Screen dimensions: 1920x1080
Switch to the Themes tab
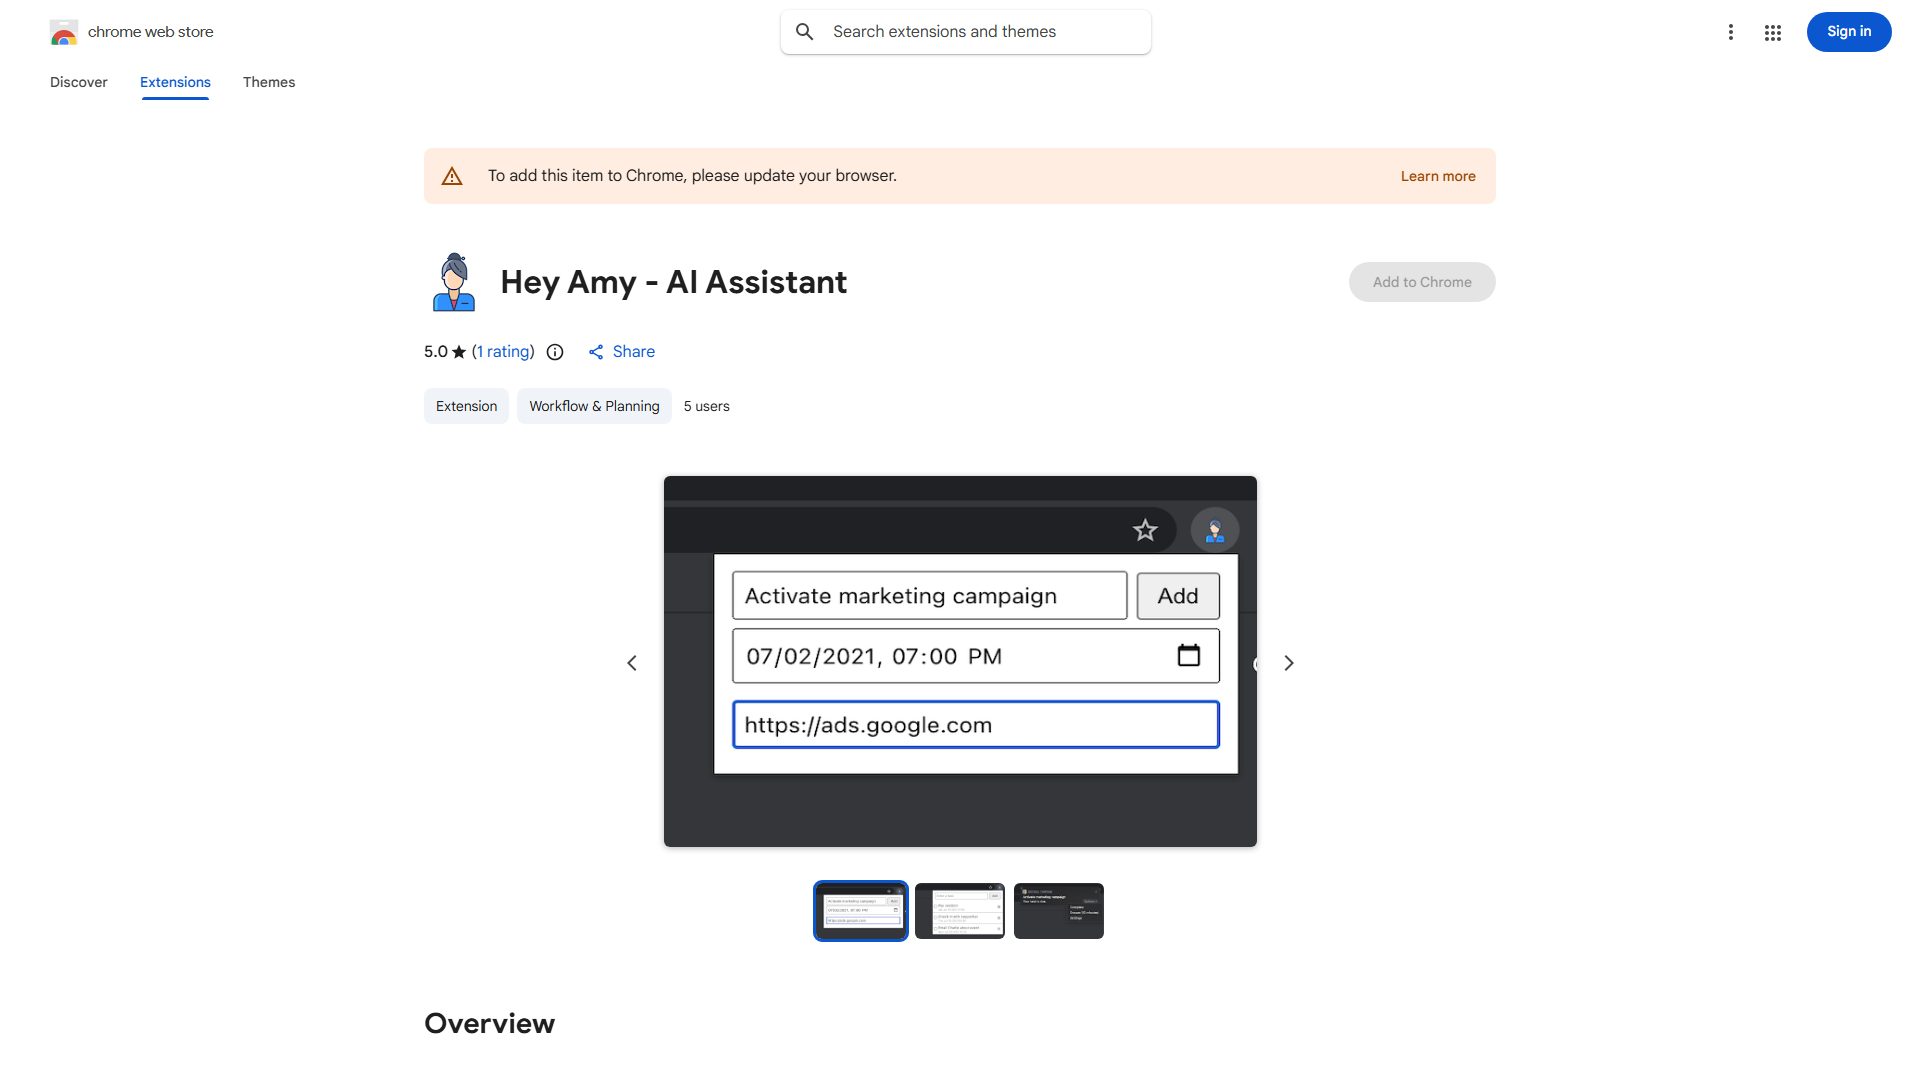[269, 82]
